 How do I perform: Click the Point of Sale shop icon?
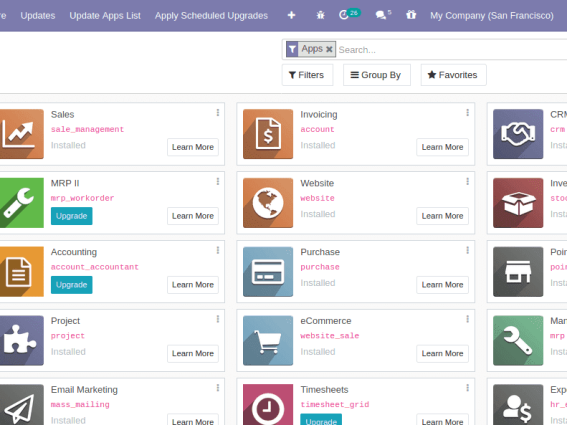tap(518, 272)
